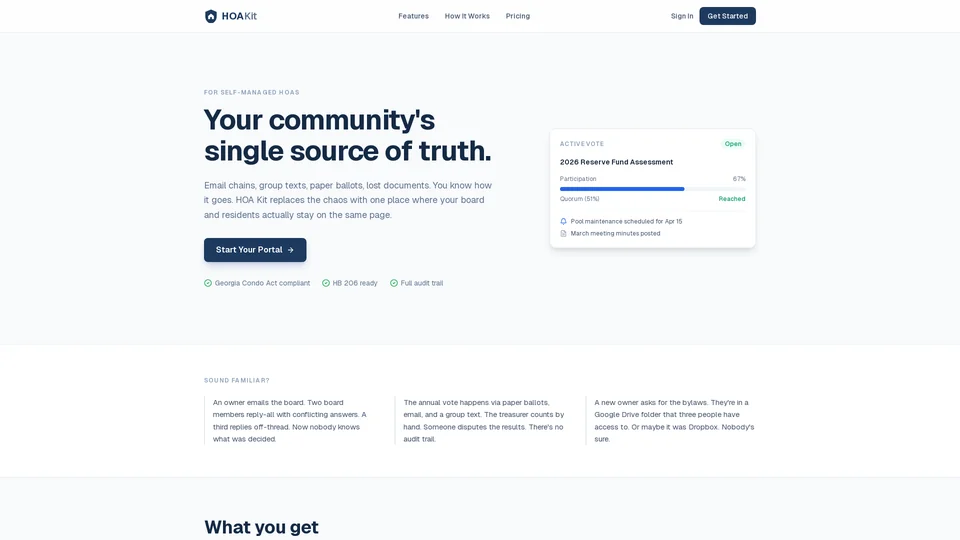Click the Quorum (51%) label
The image size is (960, 540).
(579, 199)
